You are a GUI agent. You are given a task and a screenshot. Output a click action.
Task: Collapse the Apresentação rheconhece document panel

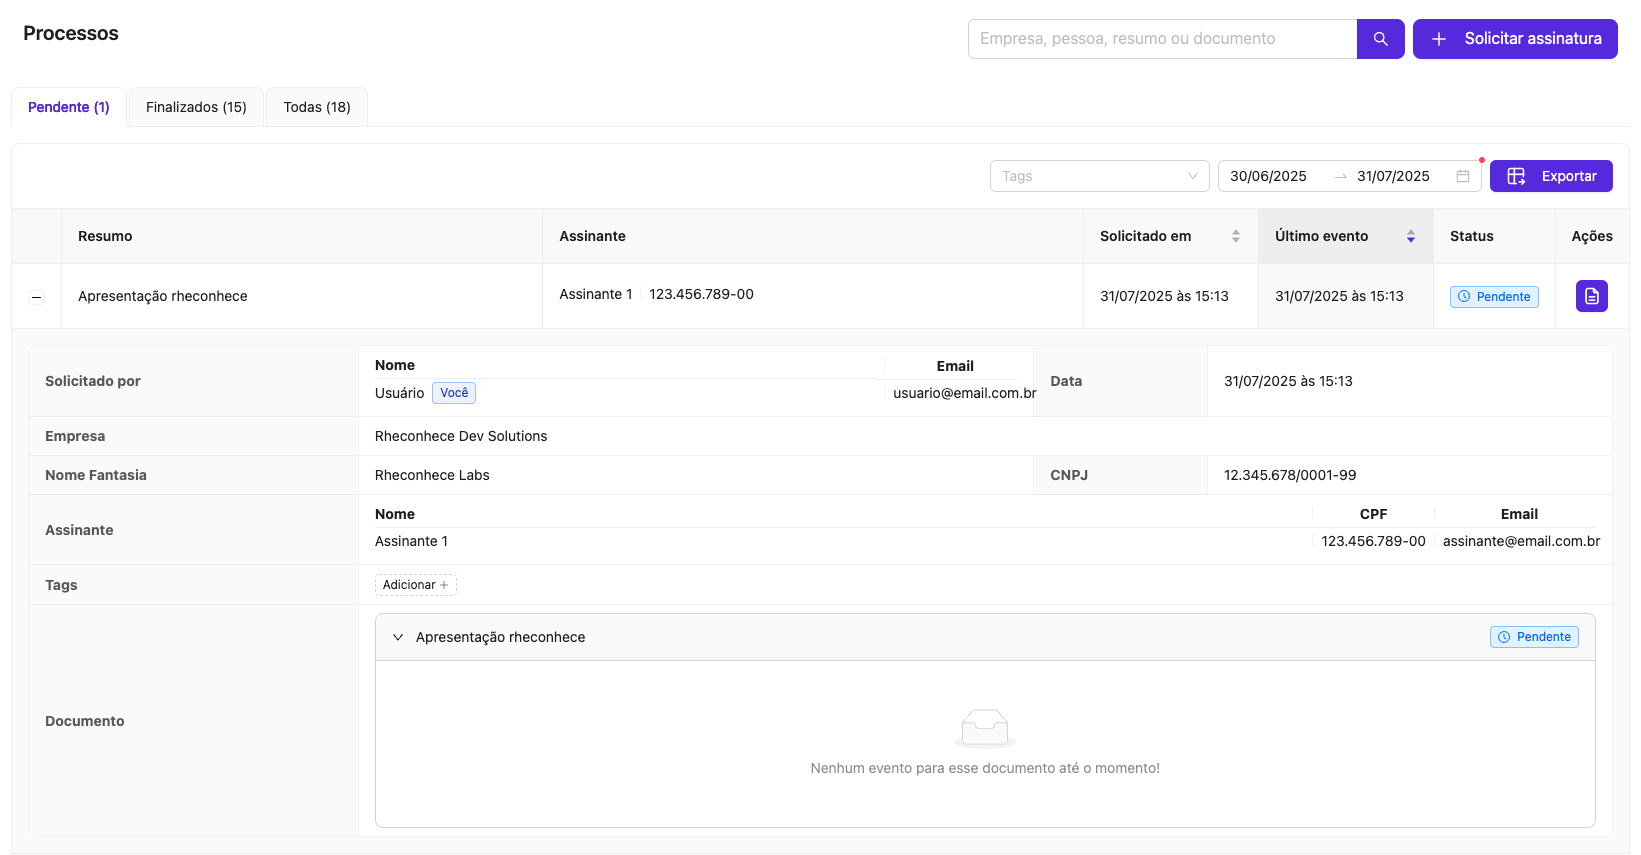click(398, 637)
